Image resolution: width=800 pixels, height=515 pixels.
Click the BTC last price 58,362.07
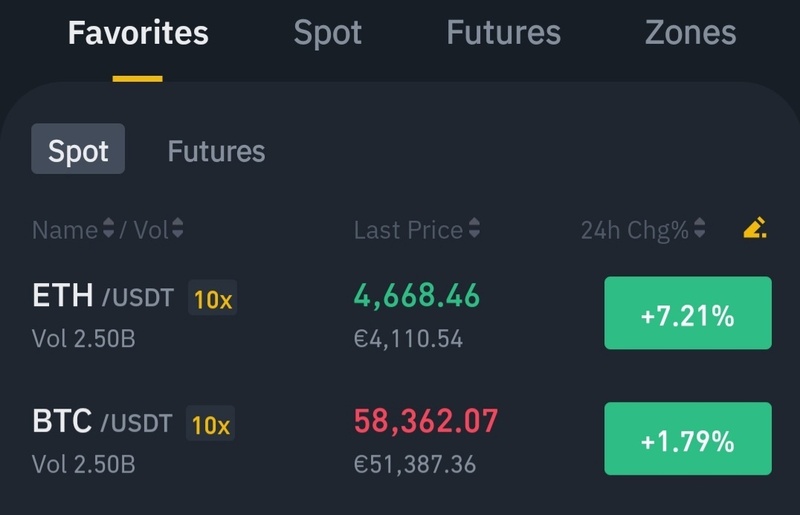coord(426,422)
